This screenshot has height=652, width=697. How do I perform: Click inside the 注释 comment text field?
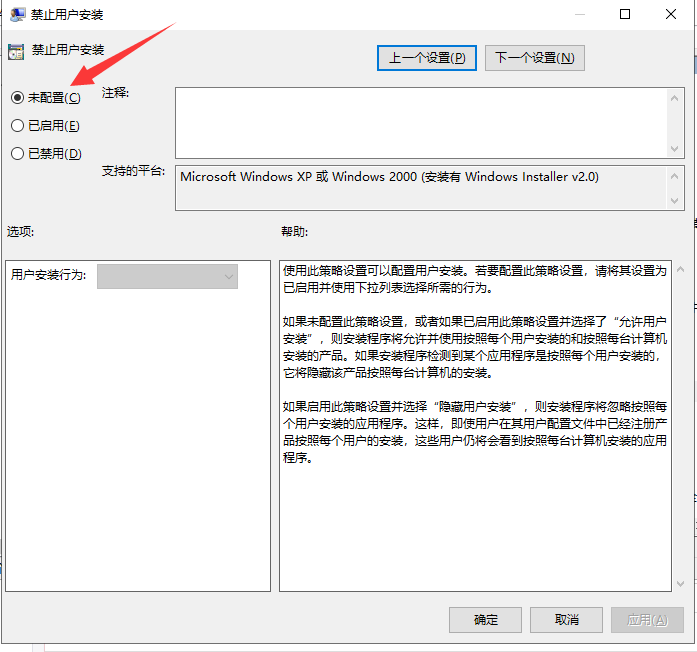click(x=420, y=122)
